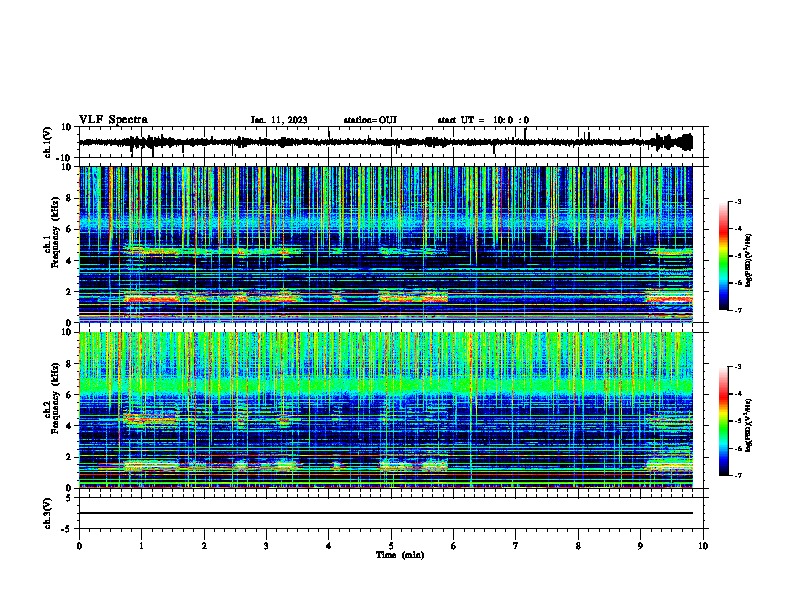The image size is (792, 612).
Task: Click the "start UT = 10: 0 : 0" text
Action: point(483,120)
